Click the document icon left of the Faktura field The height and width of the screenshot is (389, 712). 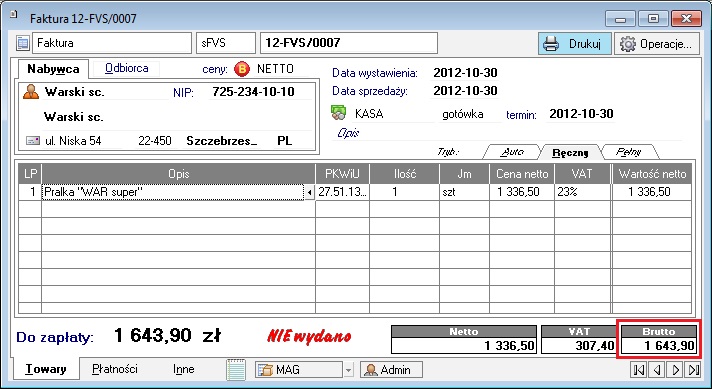tap(22, 43)
